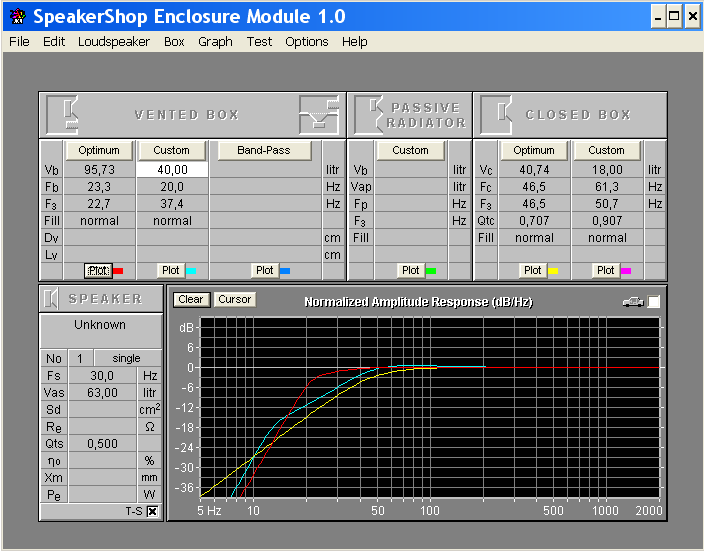
Task: Click the Normalized Amplitude Response graph title
Action: (418, 302)
